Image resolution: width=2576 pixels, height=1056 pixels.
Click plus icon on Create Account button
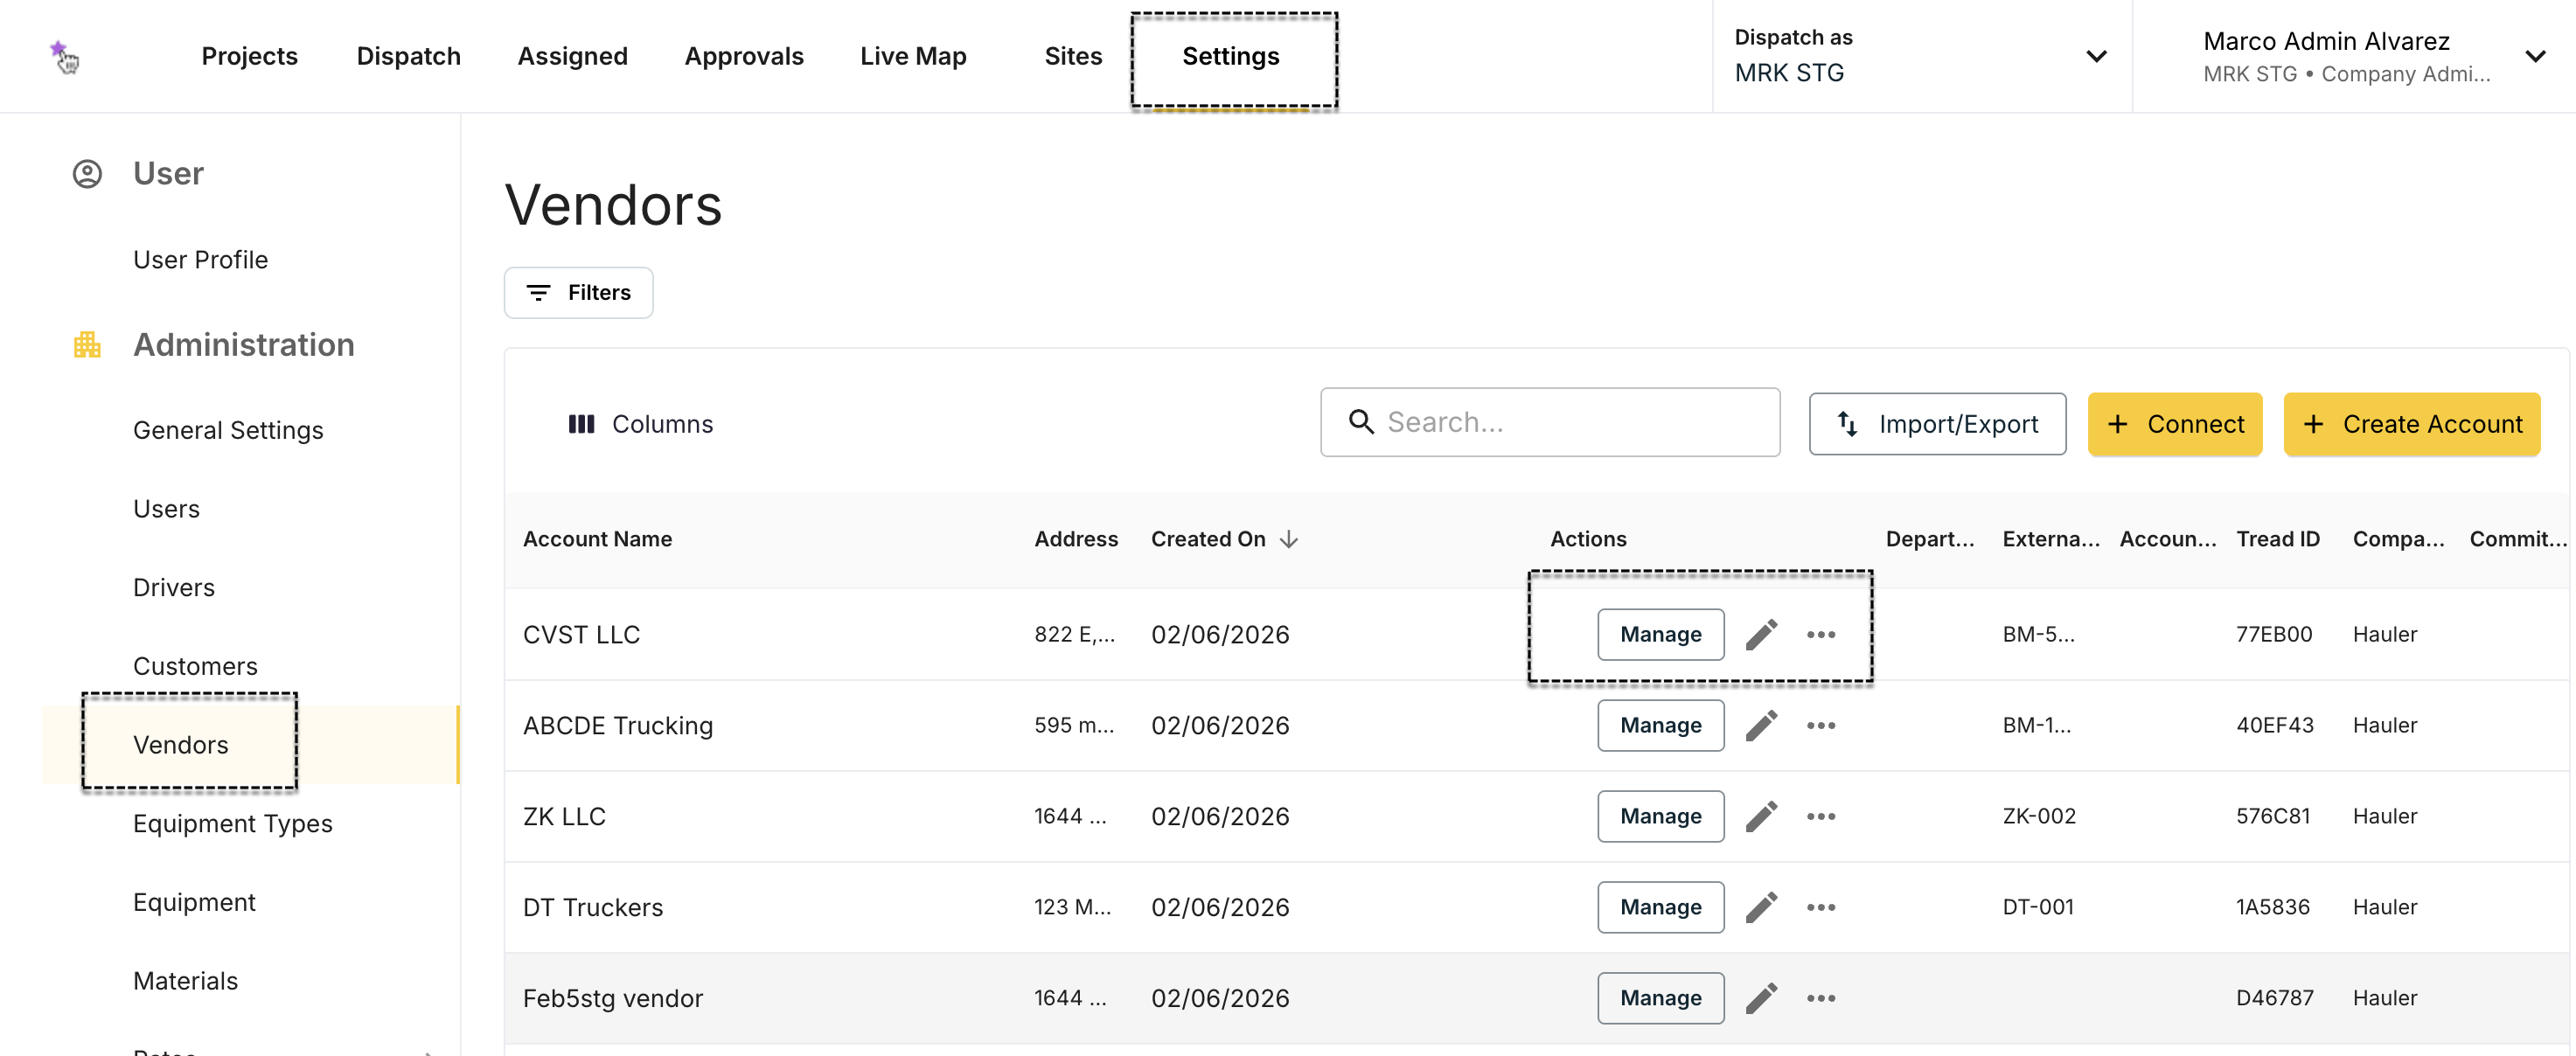2313,424
